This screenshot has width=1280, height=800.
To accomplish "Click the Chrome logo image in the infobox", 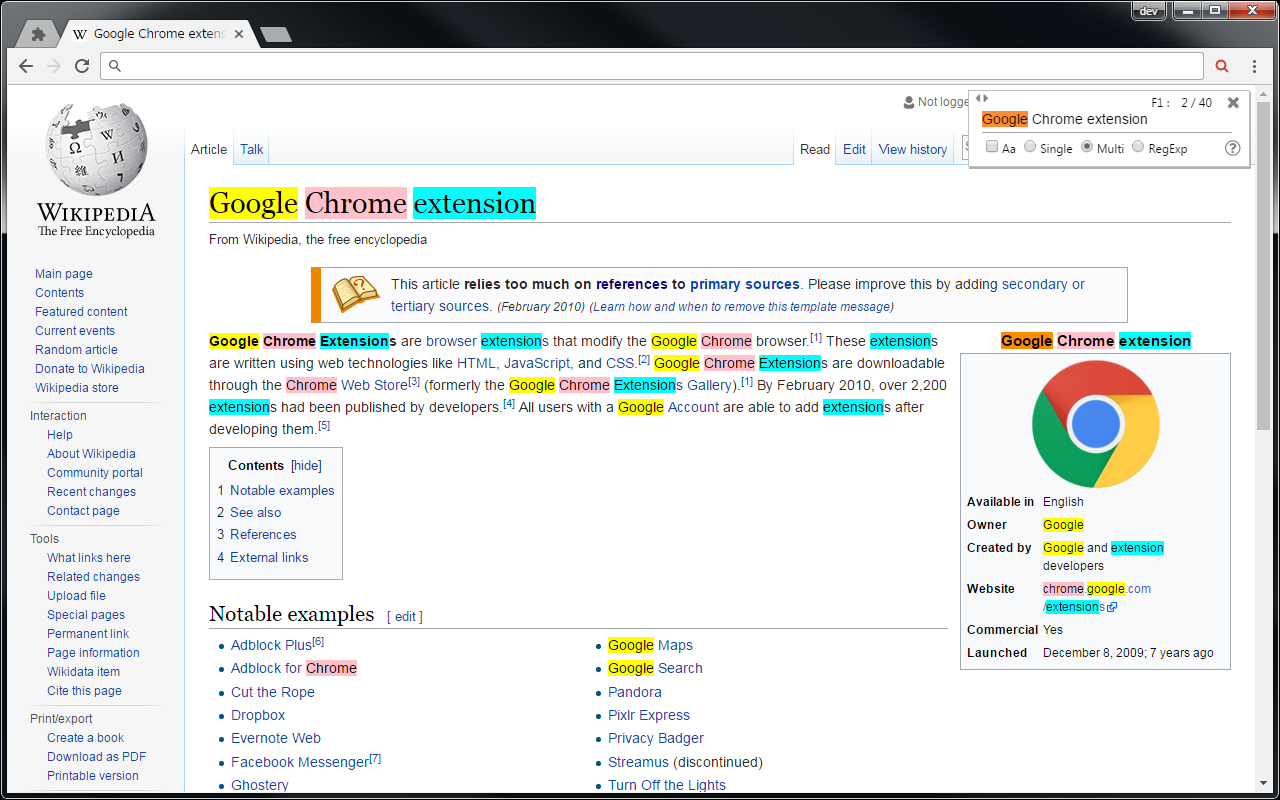I will 1095,424.
